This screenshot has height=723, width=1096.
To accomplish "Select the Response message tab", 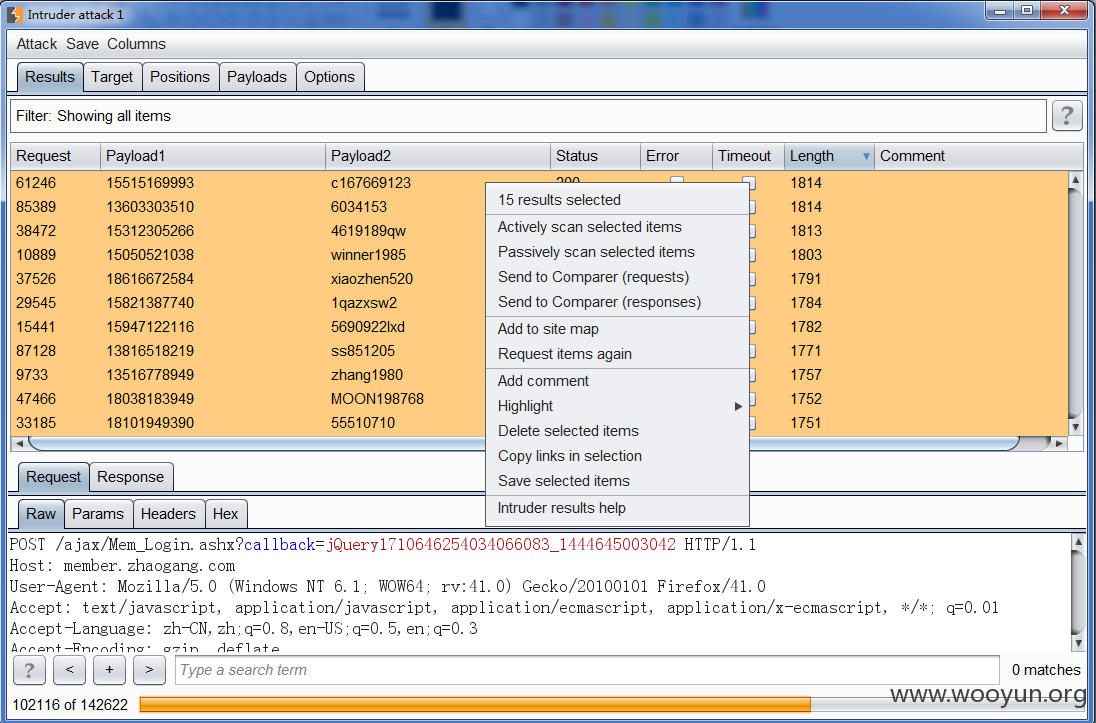I will [x=131, y=477].
